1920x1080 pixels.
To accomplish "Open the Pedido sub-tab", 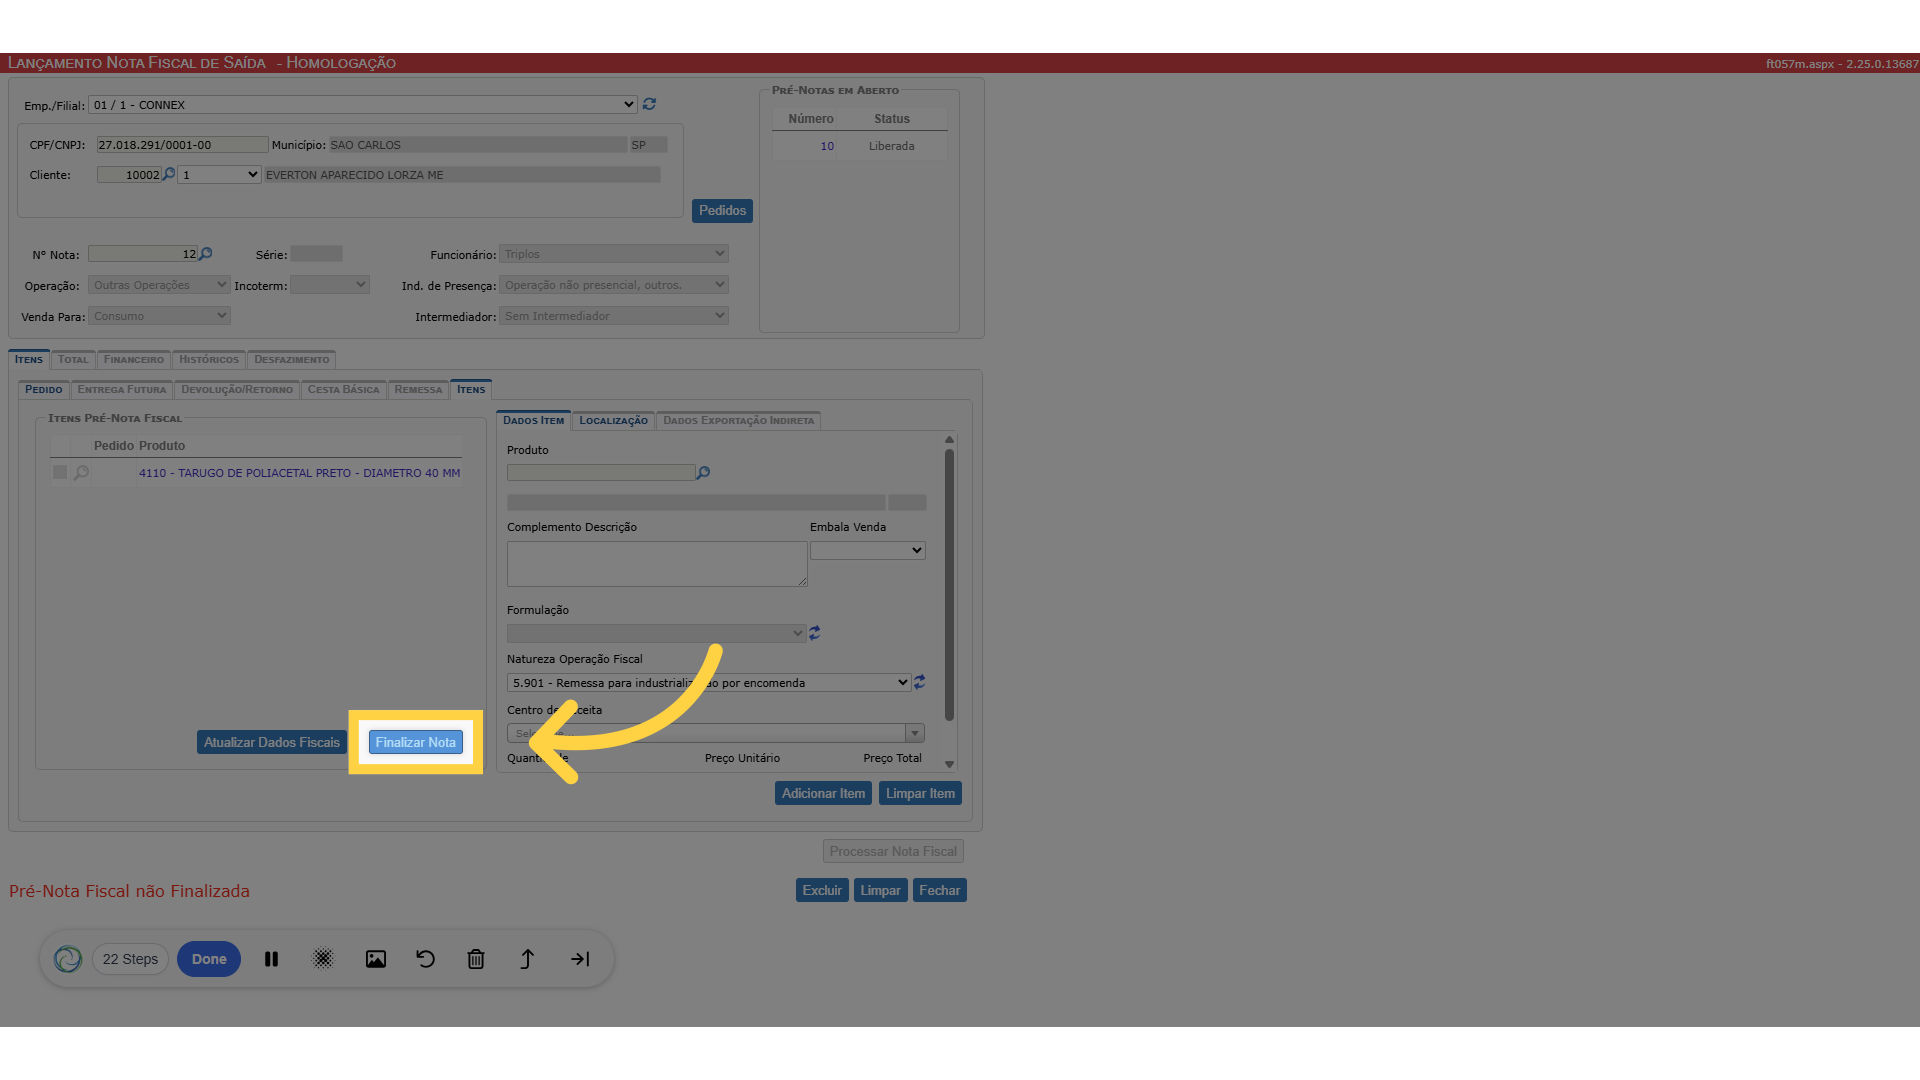I will tap(44, 390).
